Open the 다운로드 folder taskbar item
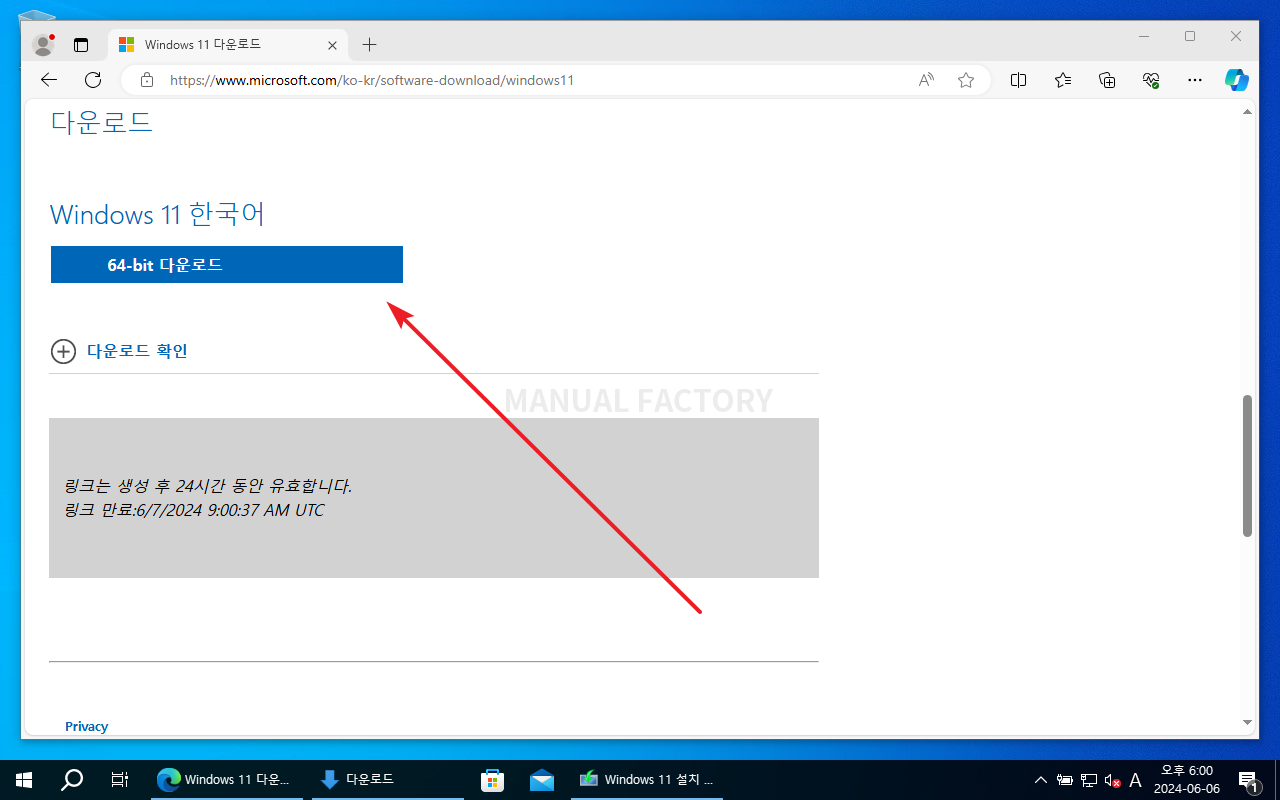 pos(387,780)
